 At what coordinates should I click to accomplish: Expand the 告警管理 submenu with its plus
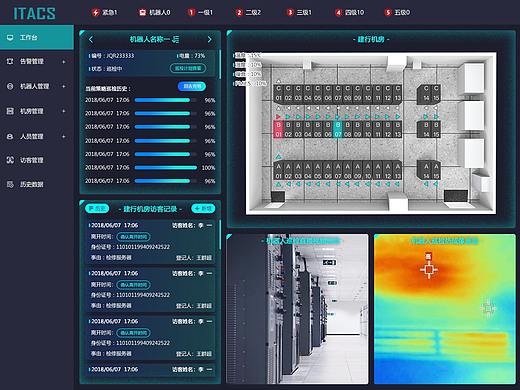(x=64, y=62)
